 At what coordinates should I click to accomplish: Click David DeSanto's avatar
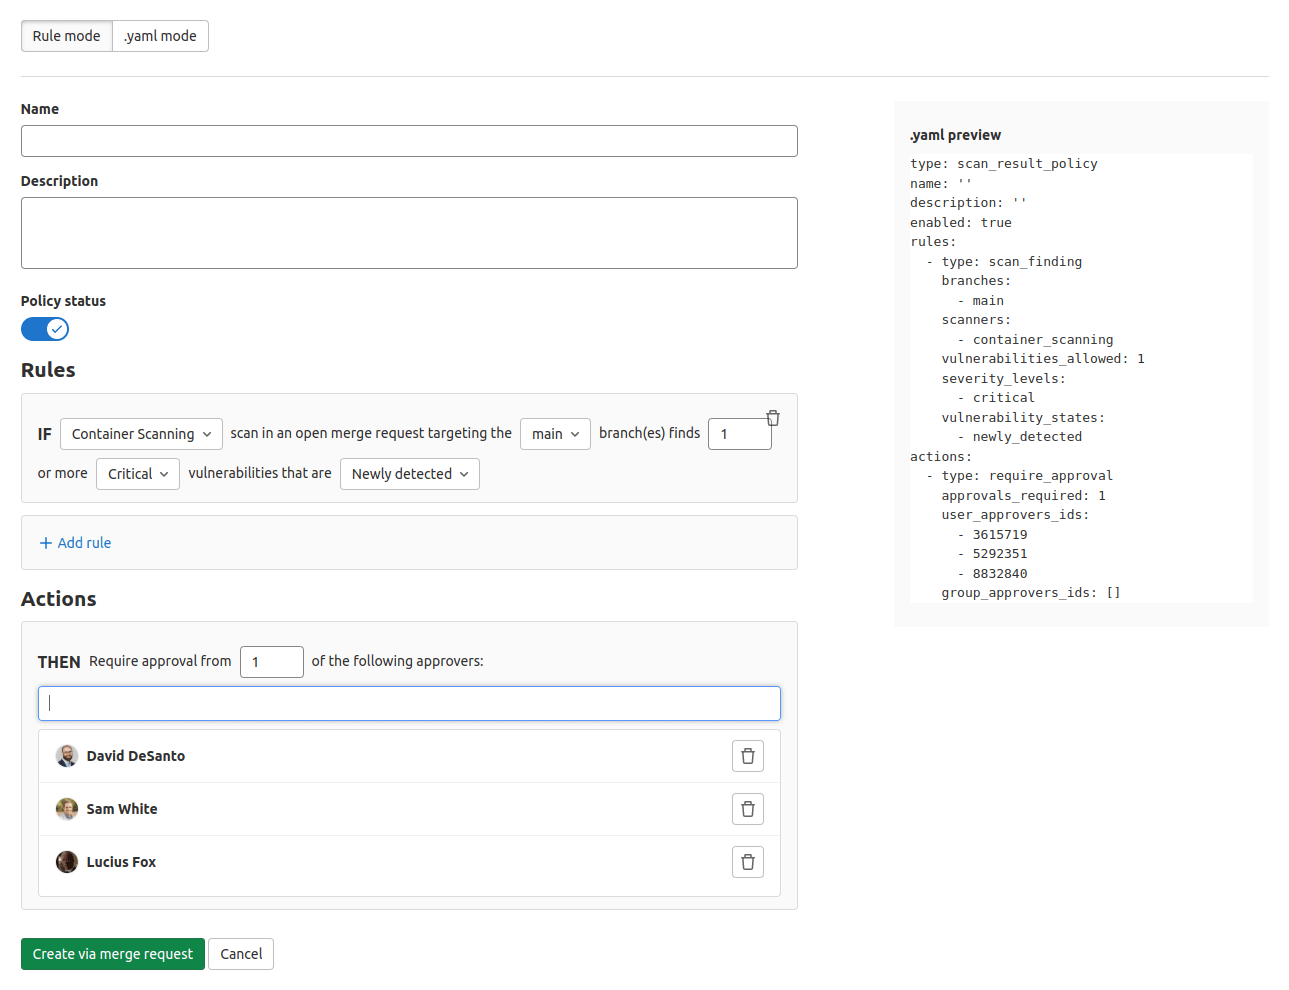(67, 756)
